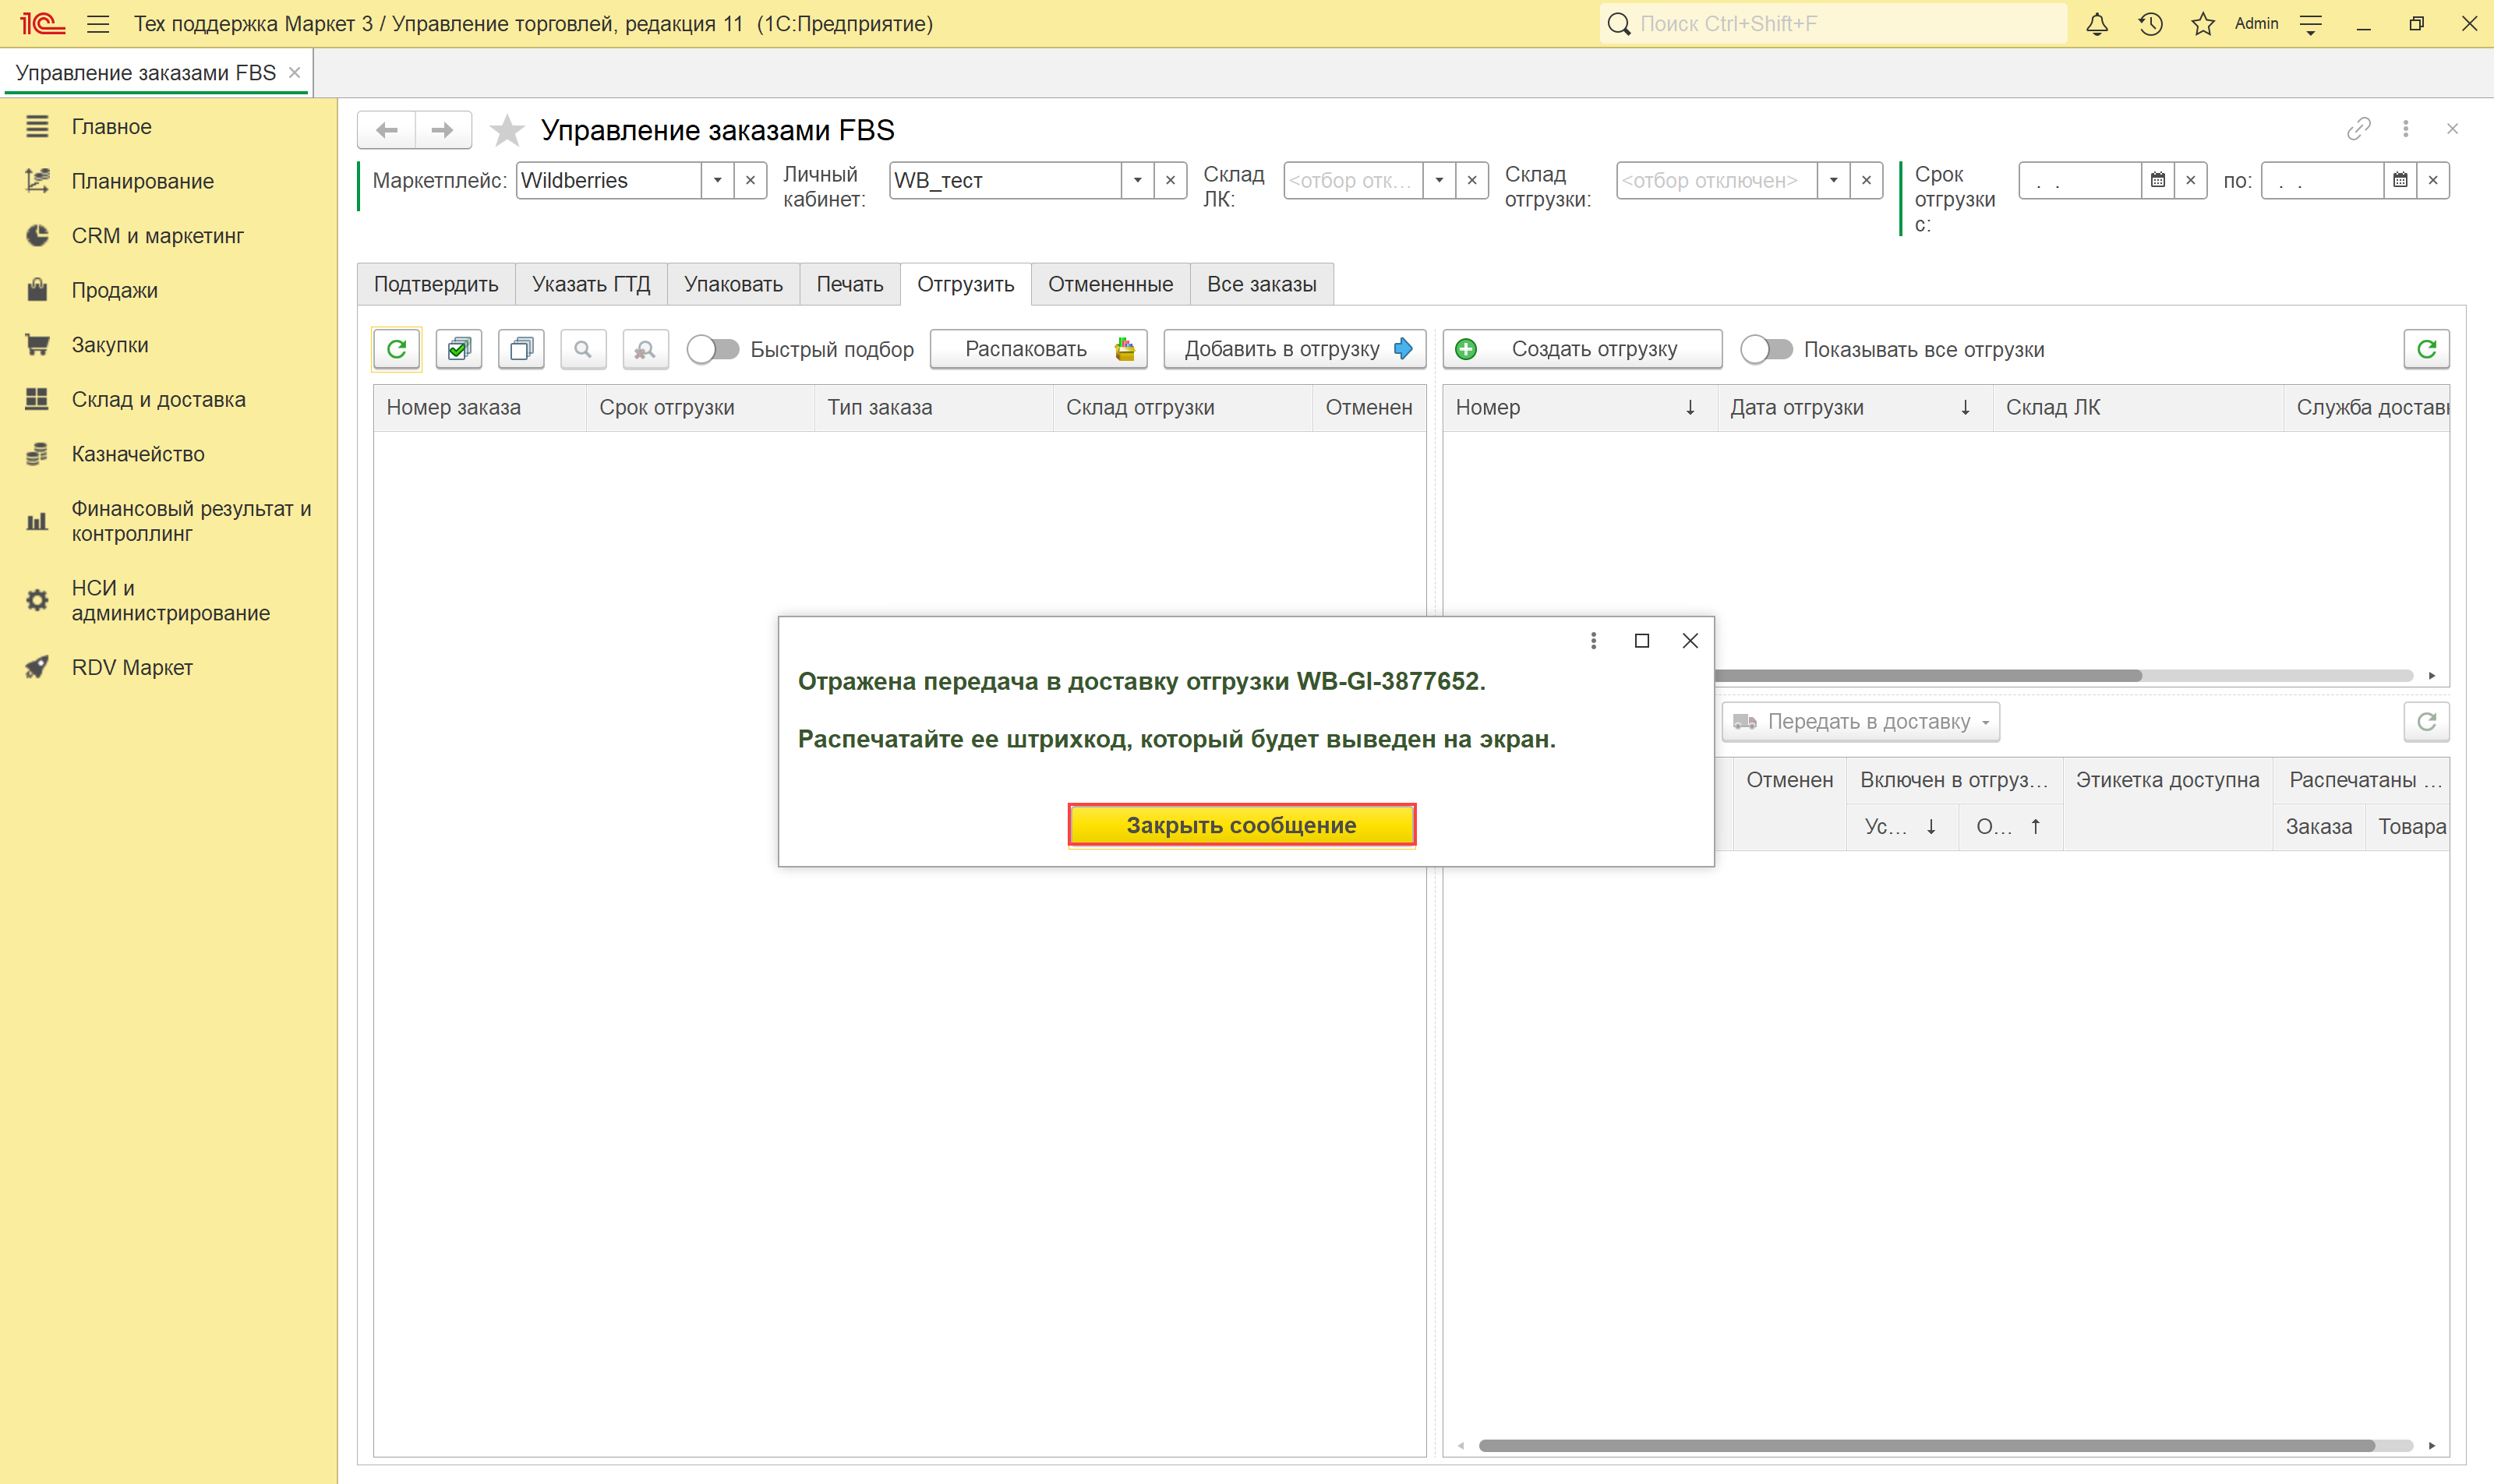
Task: Click the horizontal scrollbar in shipments table
Action: (1930, 676)
